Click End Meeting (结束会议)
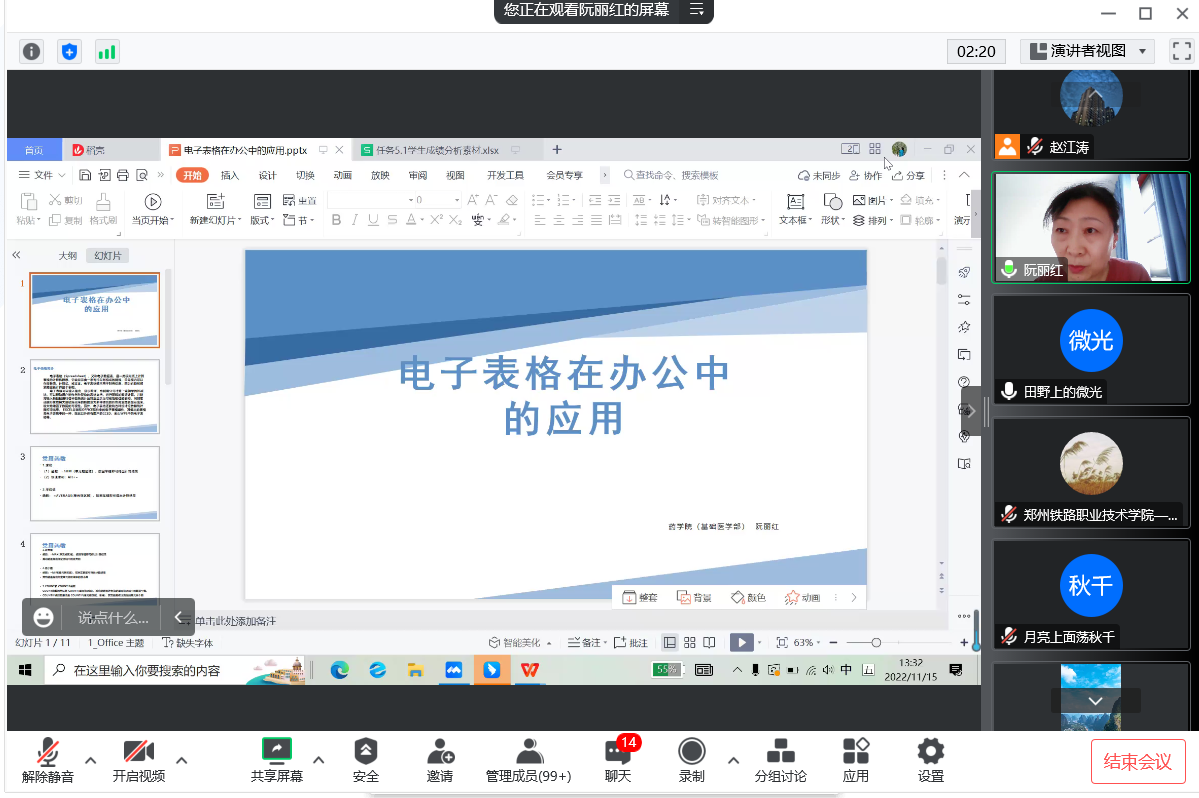Screen dimensions: 1199x798 tap(1137, 761)
